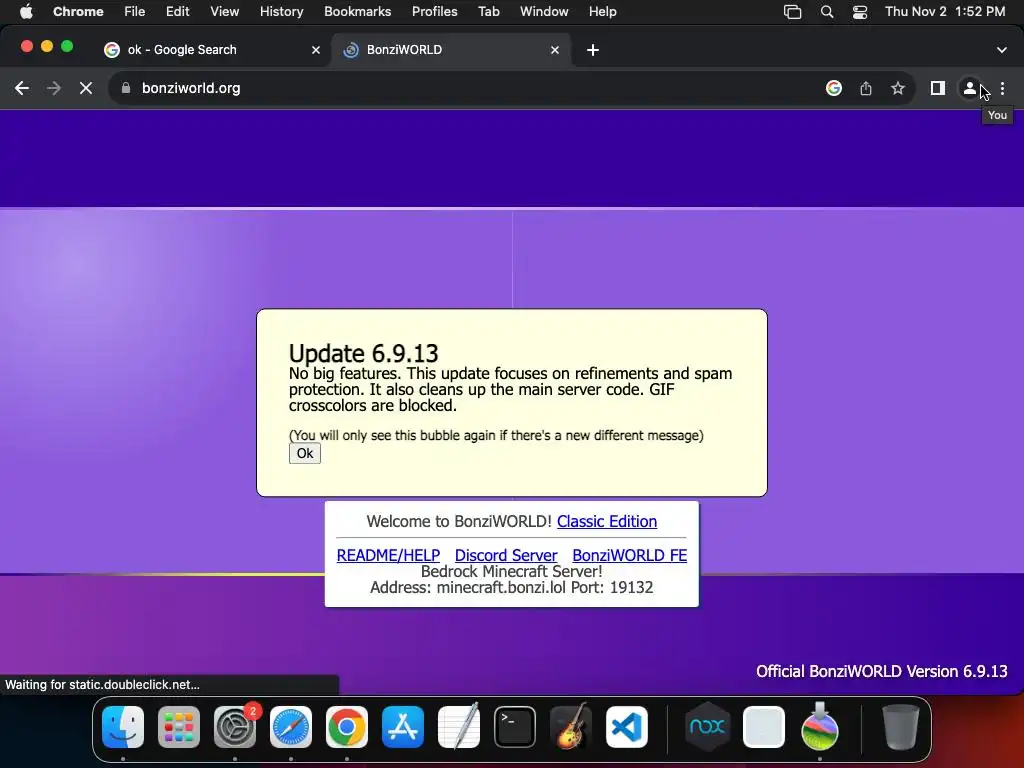The width and height of the screenshot is (1024, 768).
Task: Click the address bar URL
Action: click(x=191, y=88)
